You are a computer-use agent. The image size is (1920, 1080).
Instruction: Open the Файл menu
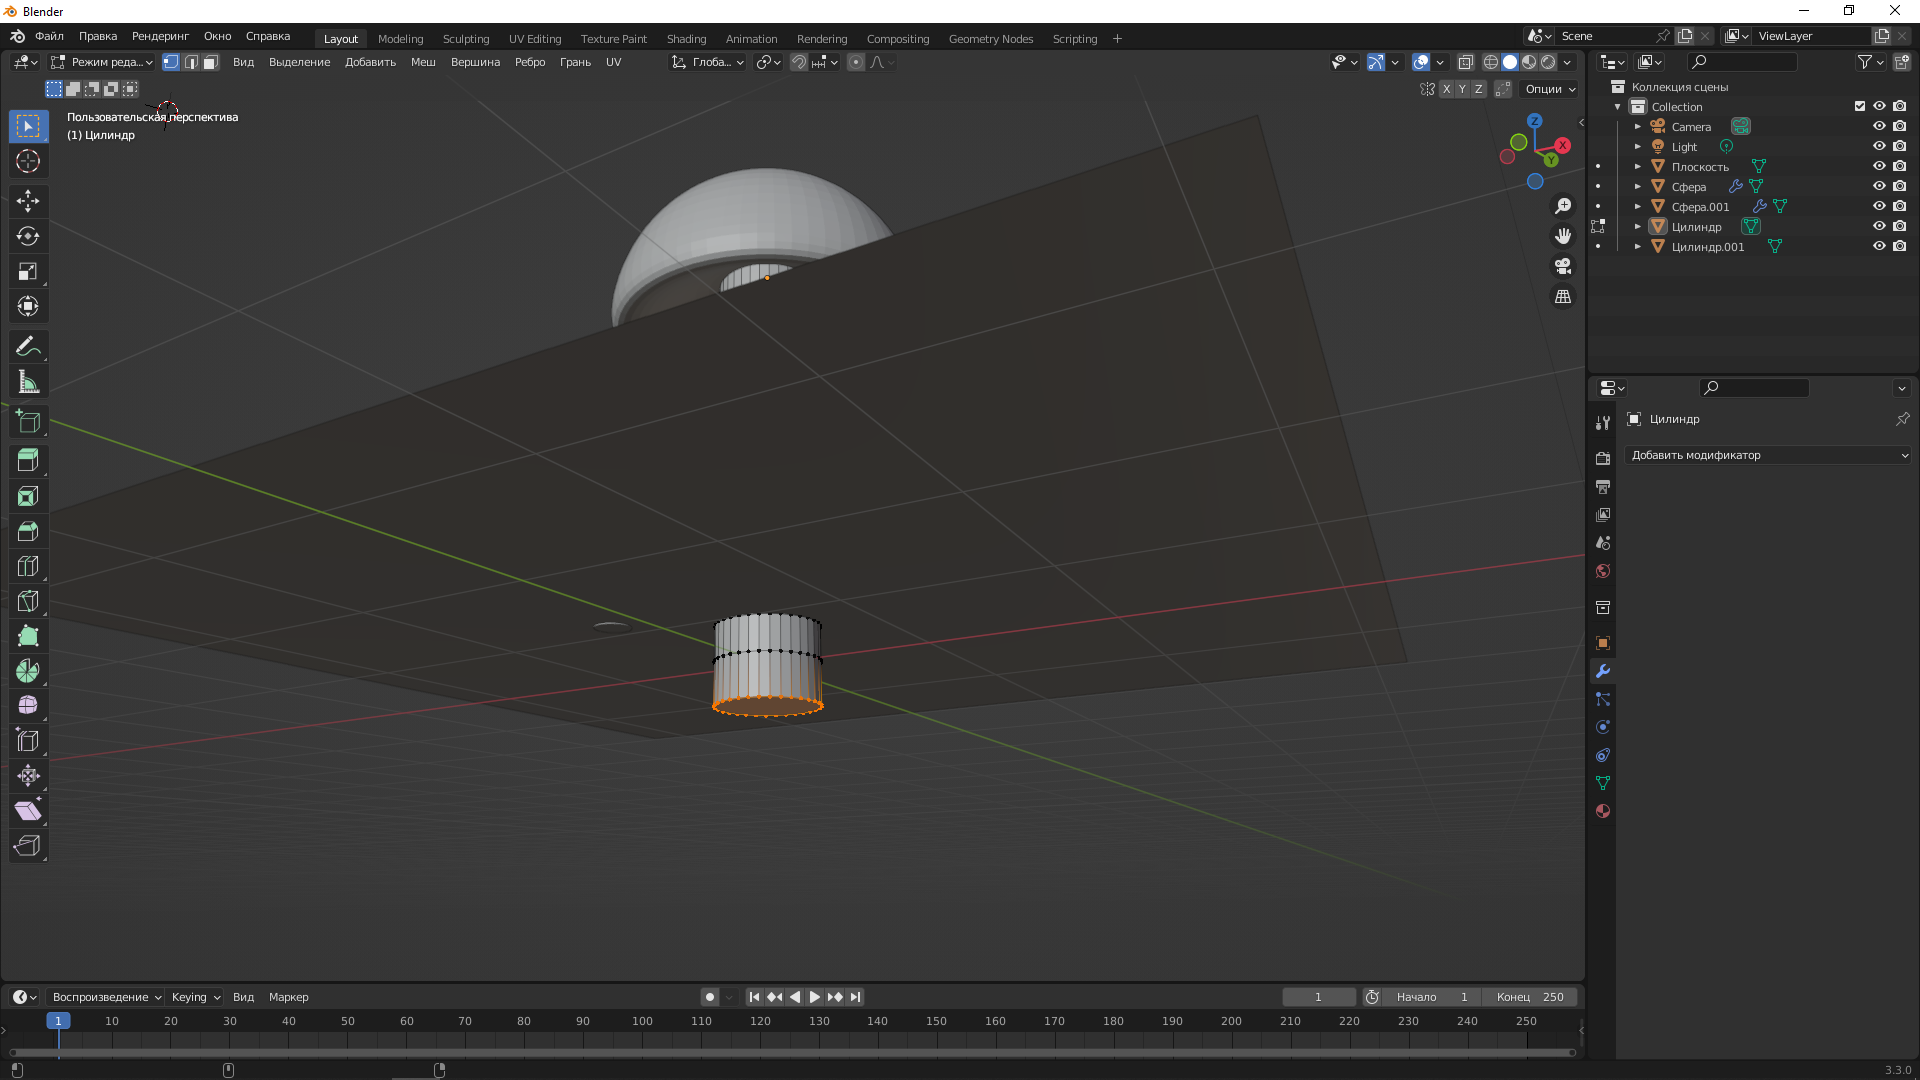click(49, 36)
